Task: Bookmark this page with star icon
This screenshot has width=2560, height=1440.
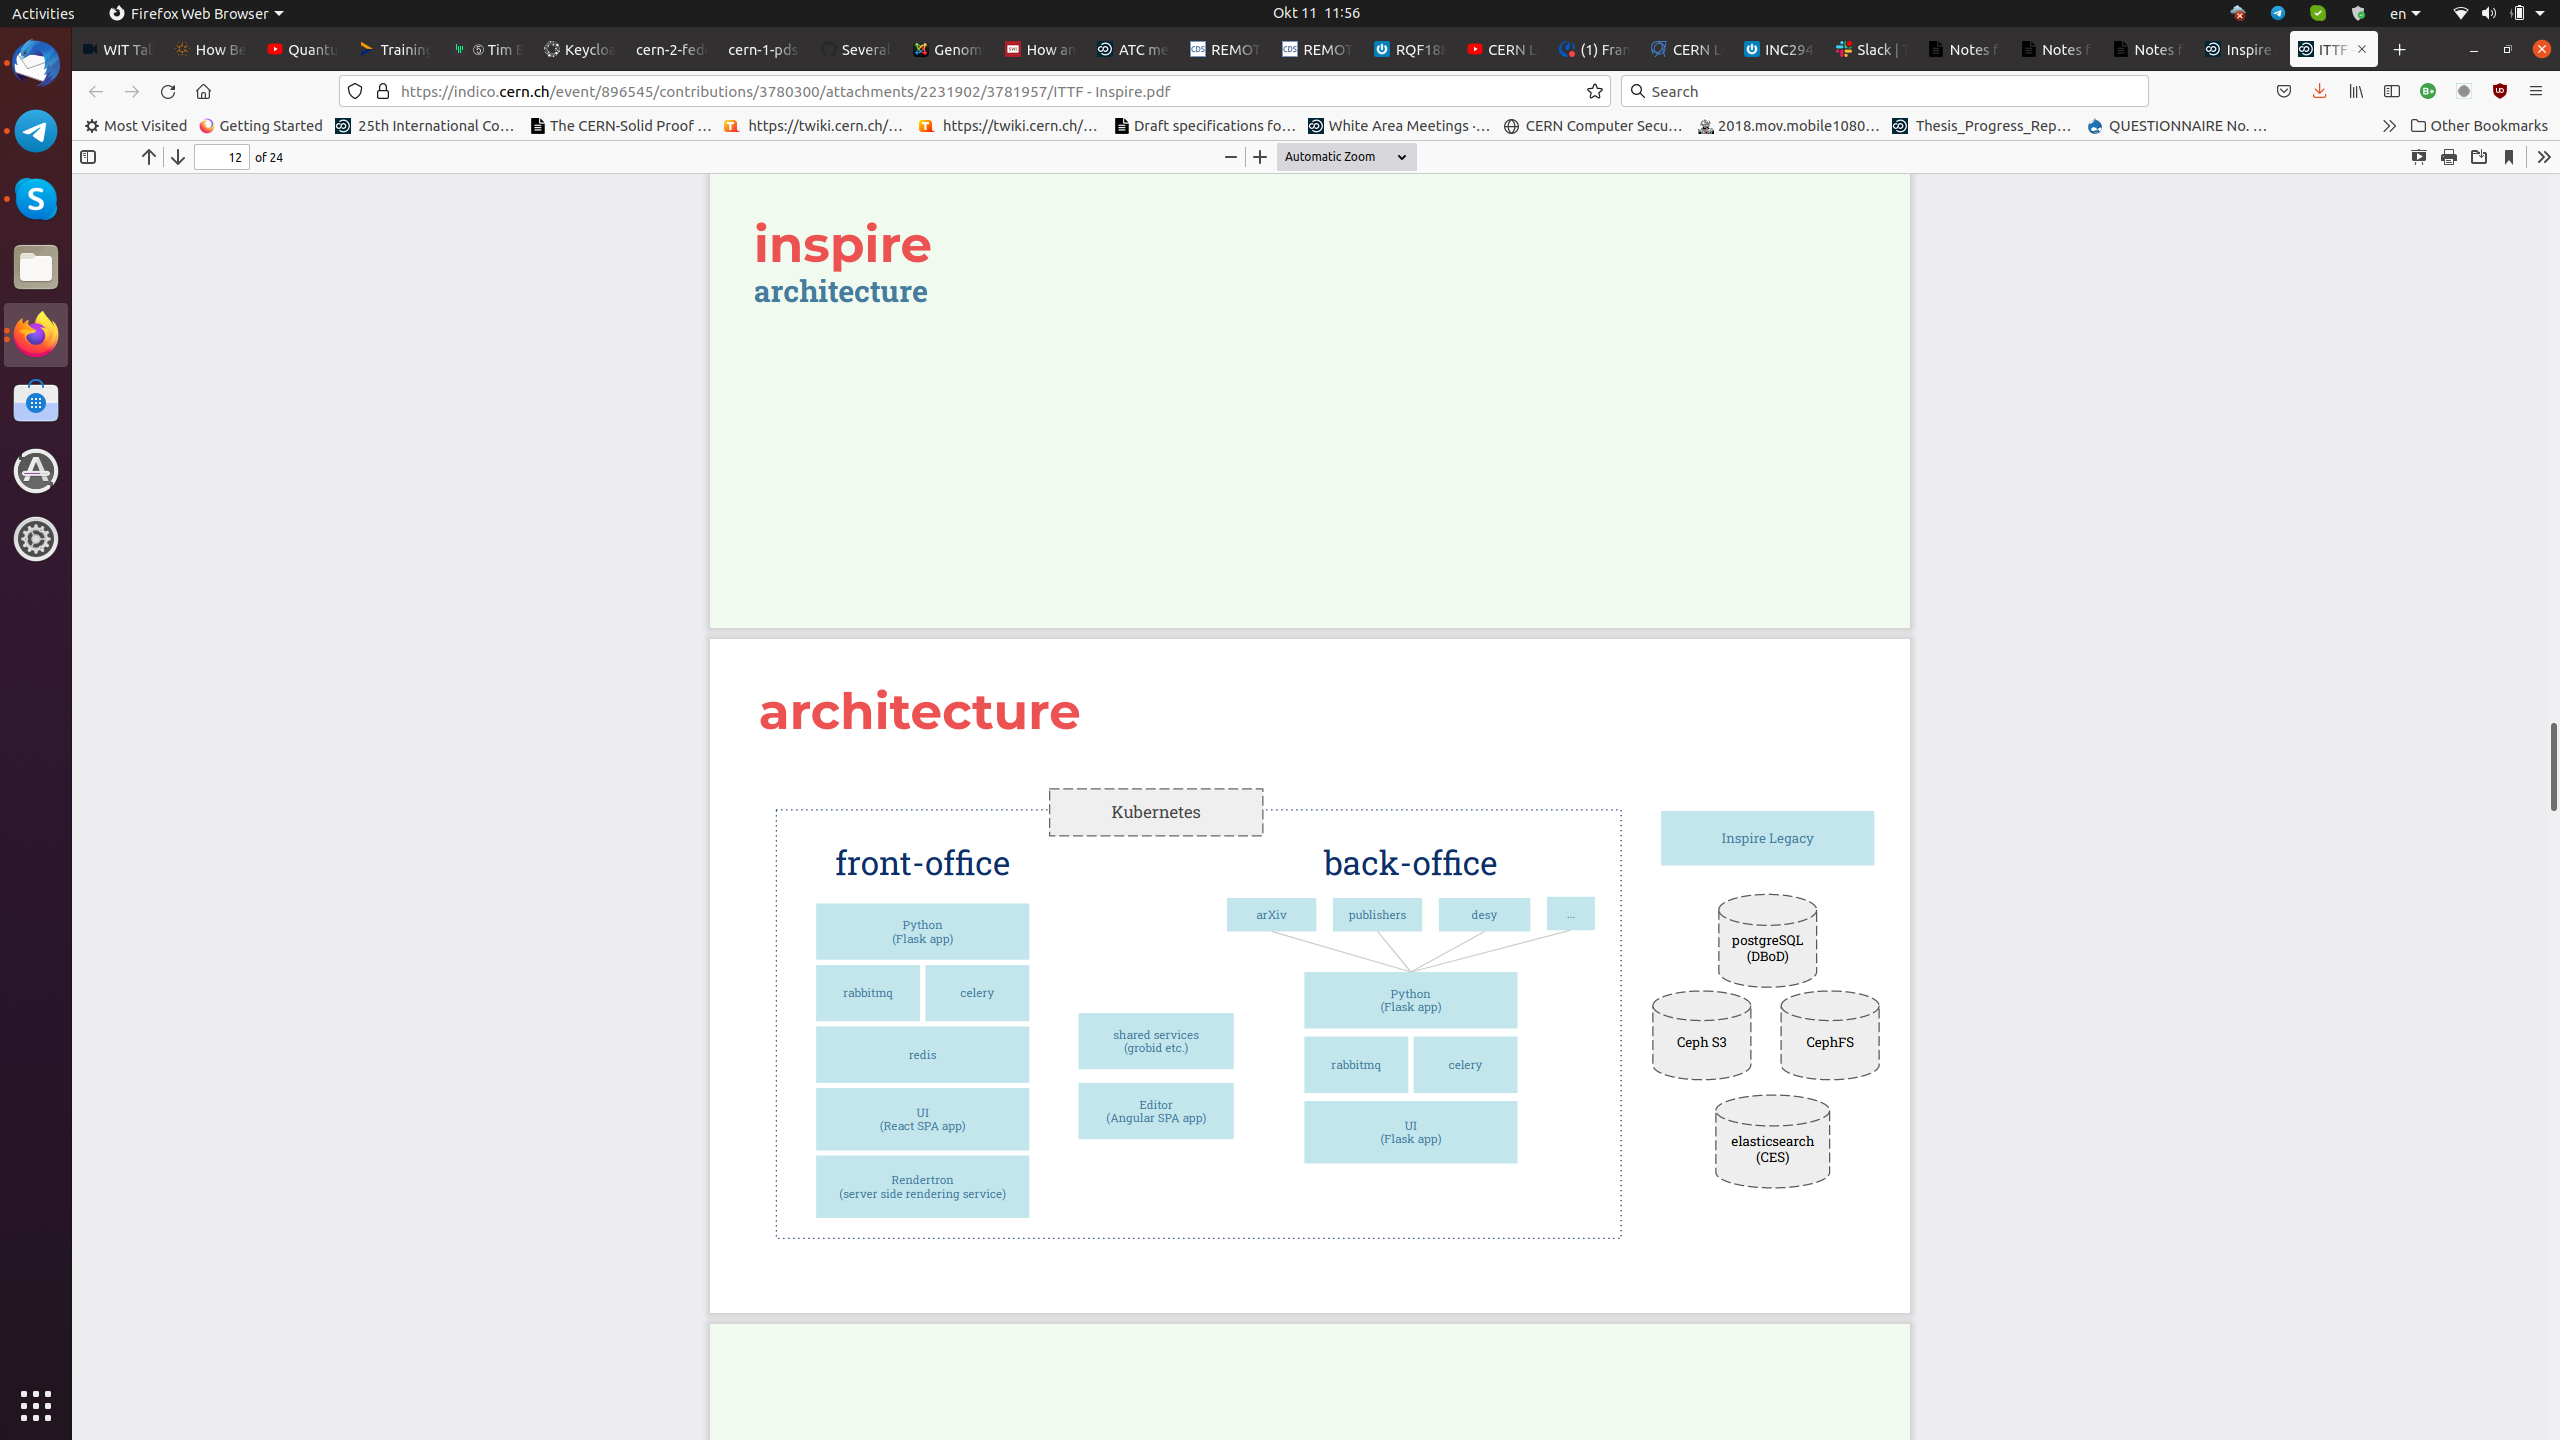Action: coord(1595,91)
